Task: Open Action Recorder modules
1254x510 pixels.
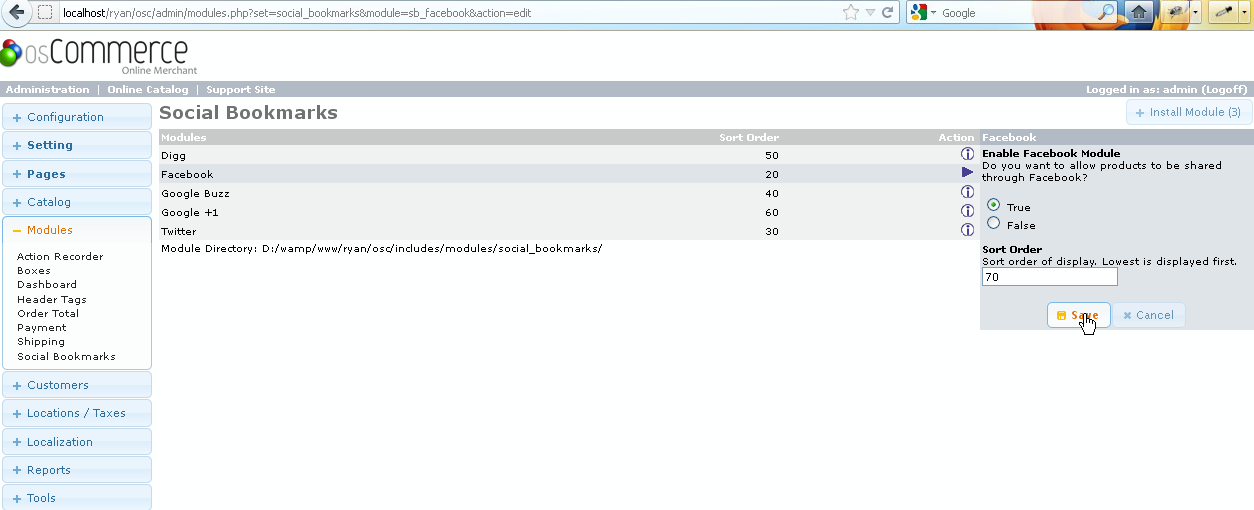Action: click(x=60, y=257)
